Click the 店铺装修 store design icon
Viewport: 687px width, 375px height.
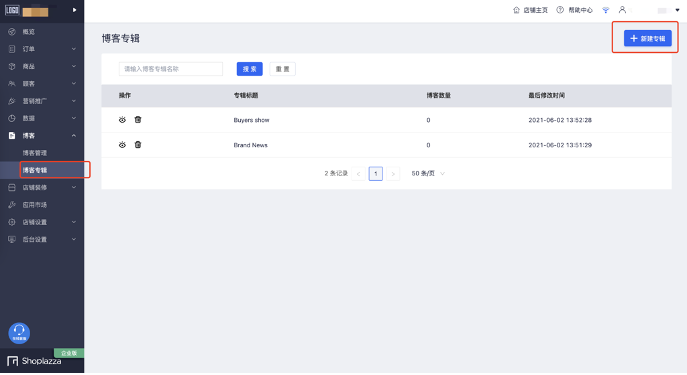[12, 188]
